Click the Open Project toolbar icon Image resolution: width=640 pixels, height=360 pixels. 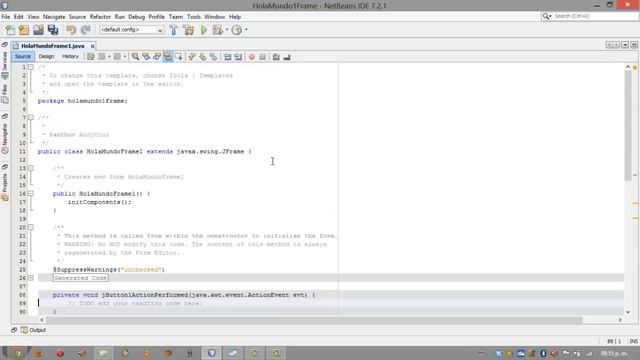(x=38, y=30)
